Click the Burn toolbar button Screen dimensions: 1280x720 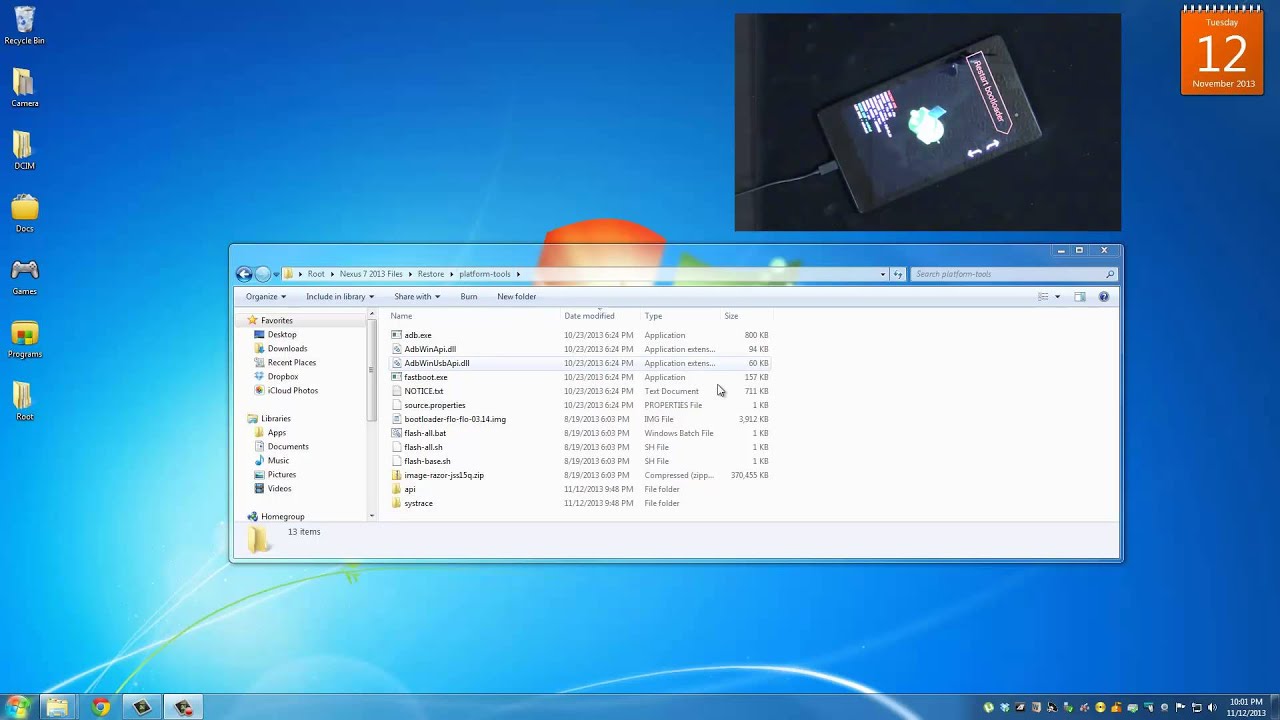[x=468, y=297]
